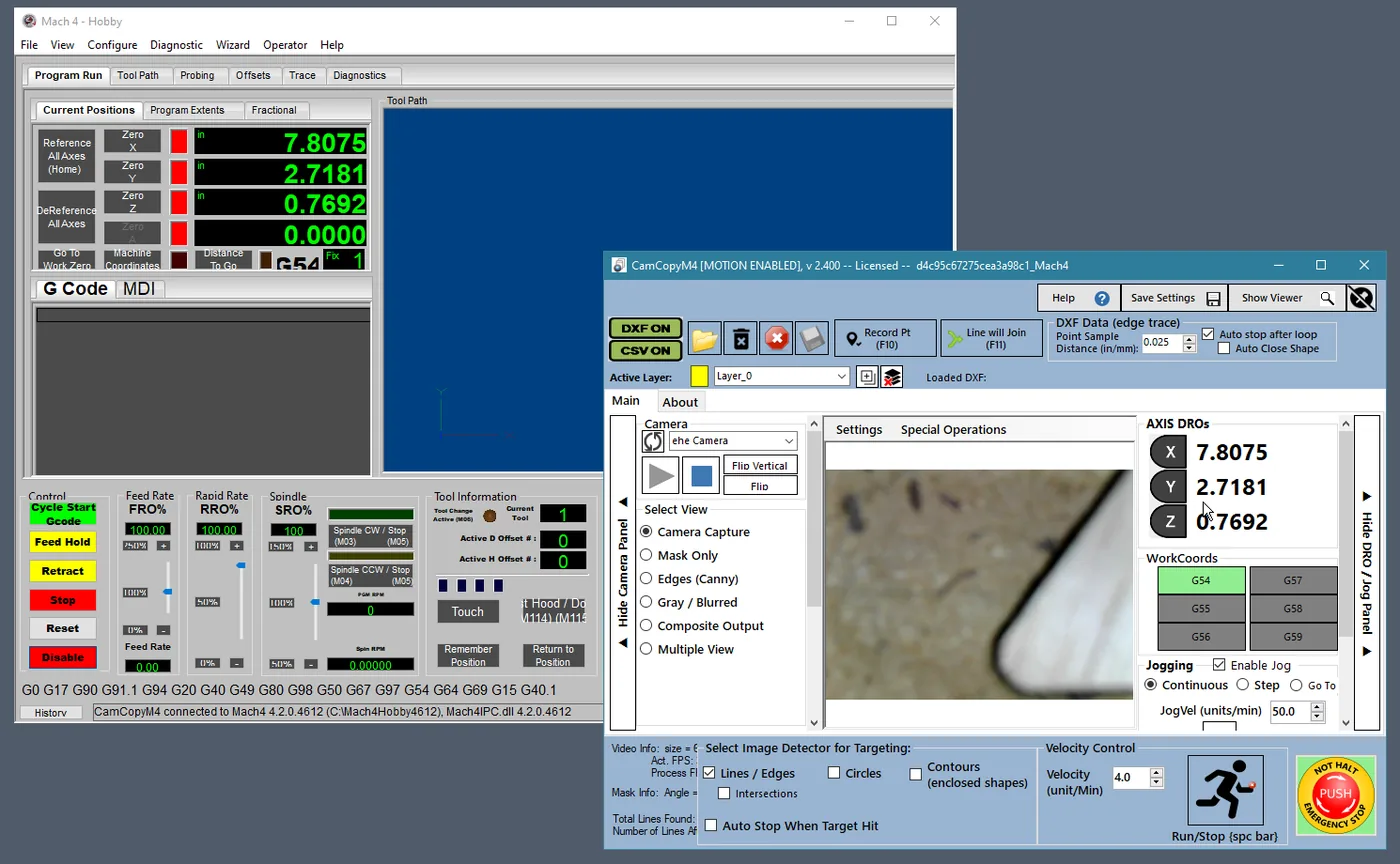Viewport: 1400px width, 864px height.
Task: Uncheck Auto stop after loop
Action: [x=1208, y=334]
